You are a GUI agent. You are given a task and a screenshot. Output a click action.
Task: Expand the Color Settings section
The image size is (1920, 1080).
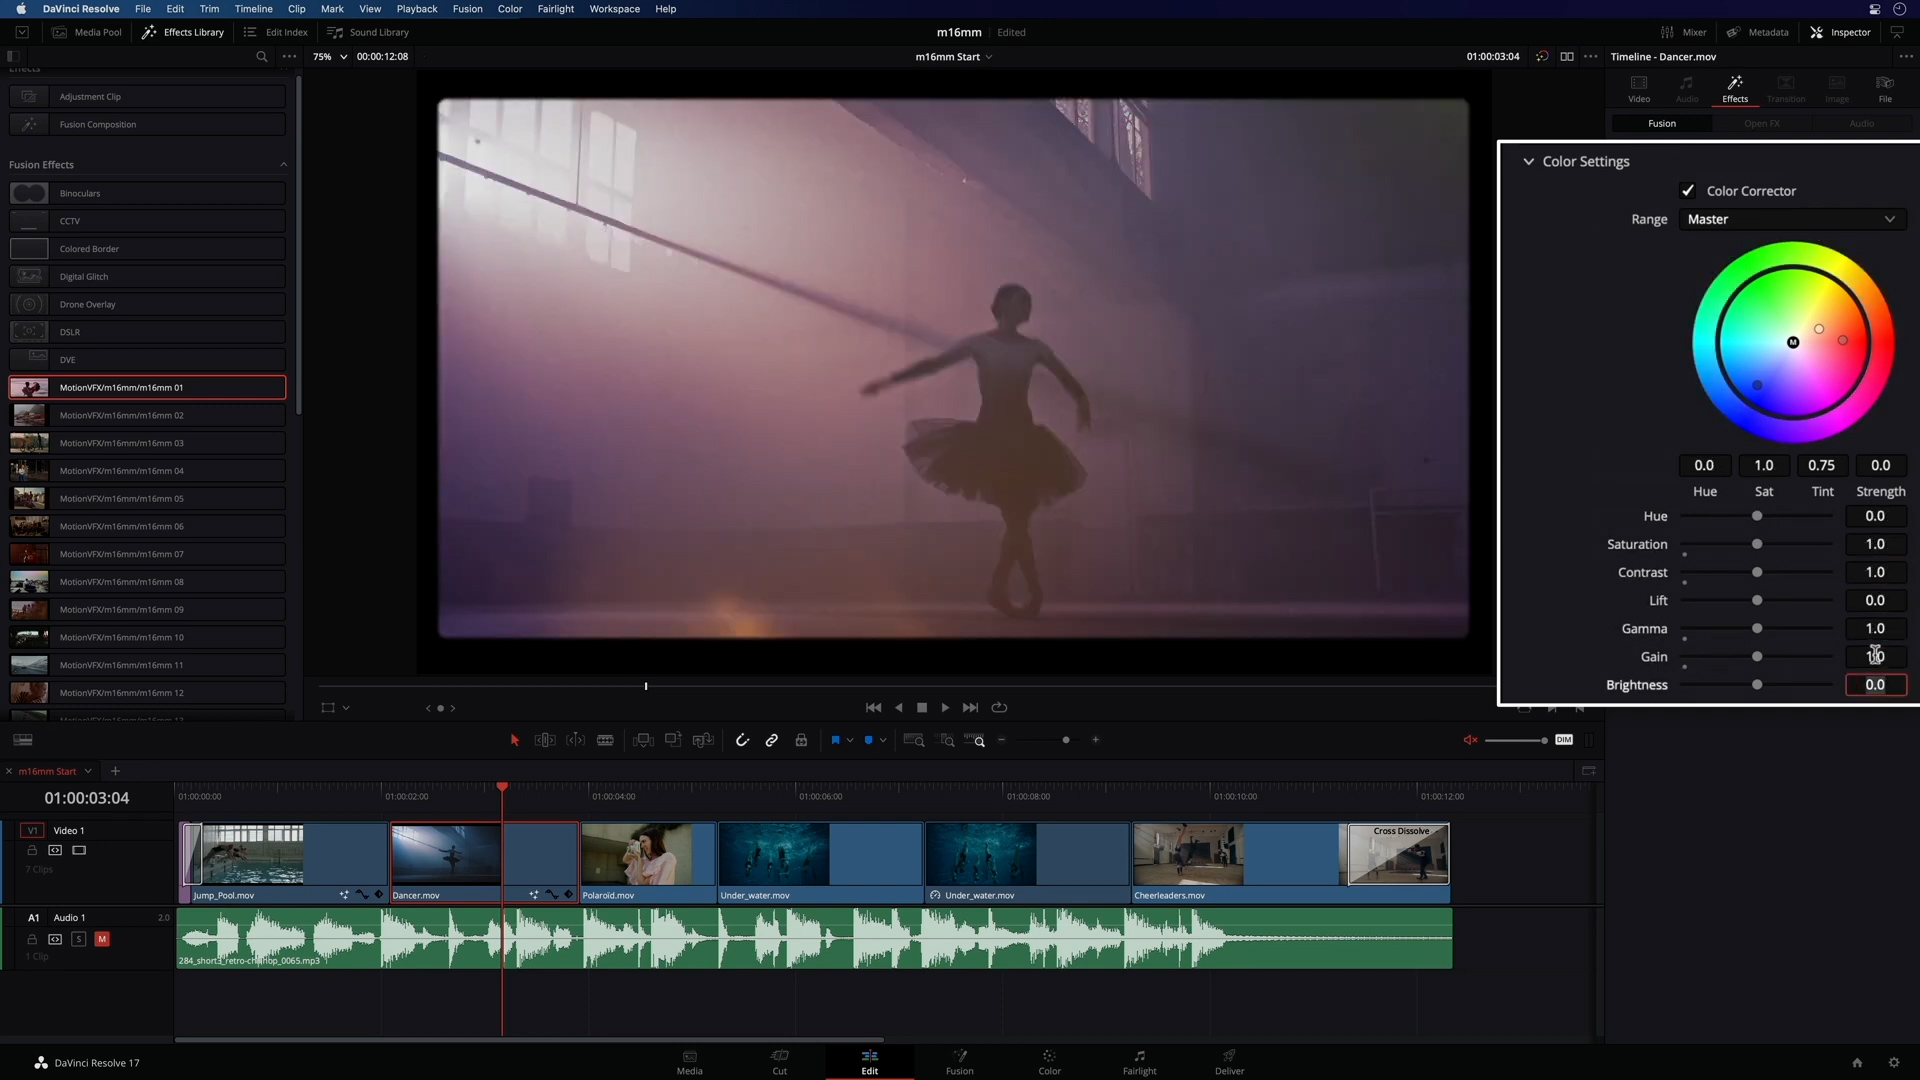[1528, 161]
